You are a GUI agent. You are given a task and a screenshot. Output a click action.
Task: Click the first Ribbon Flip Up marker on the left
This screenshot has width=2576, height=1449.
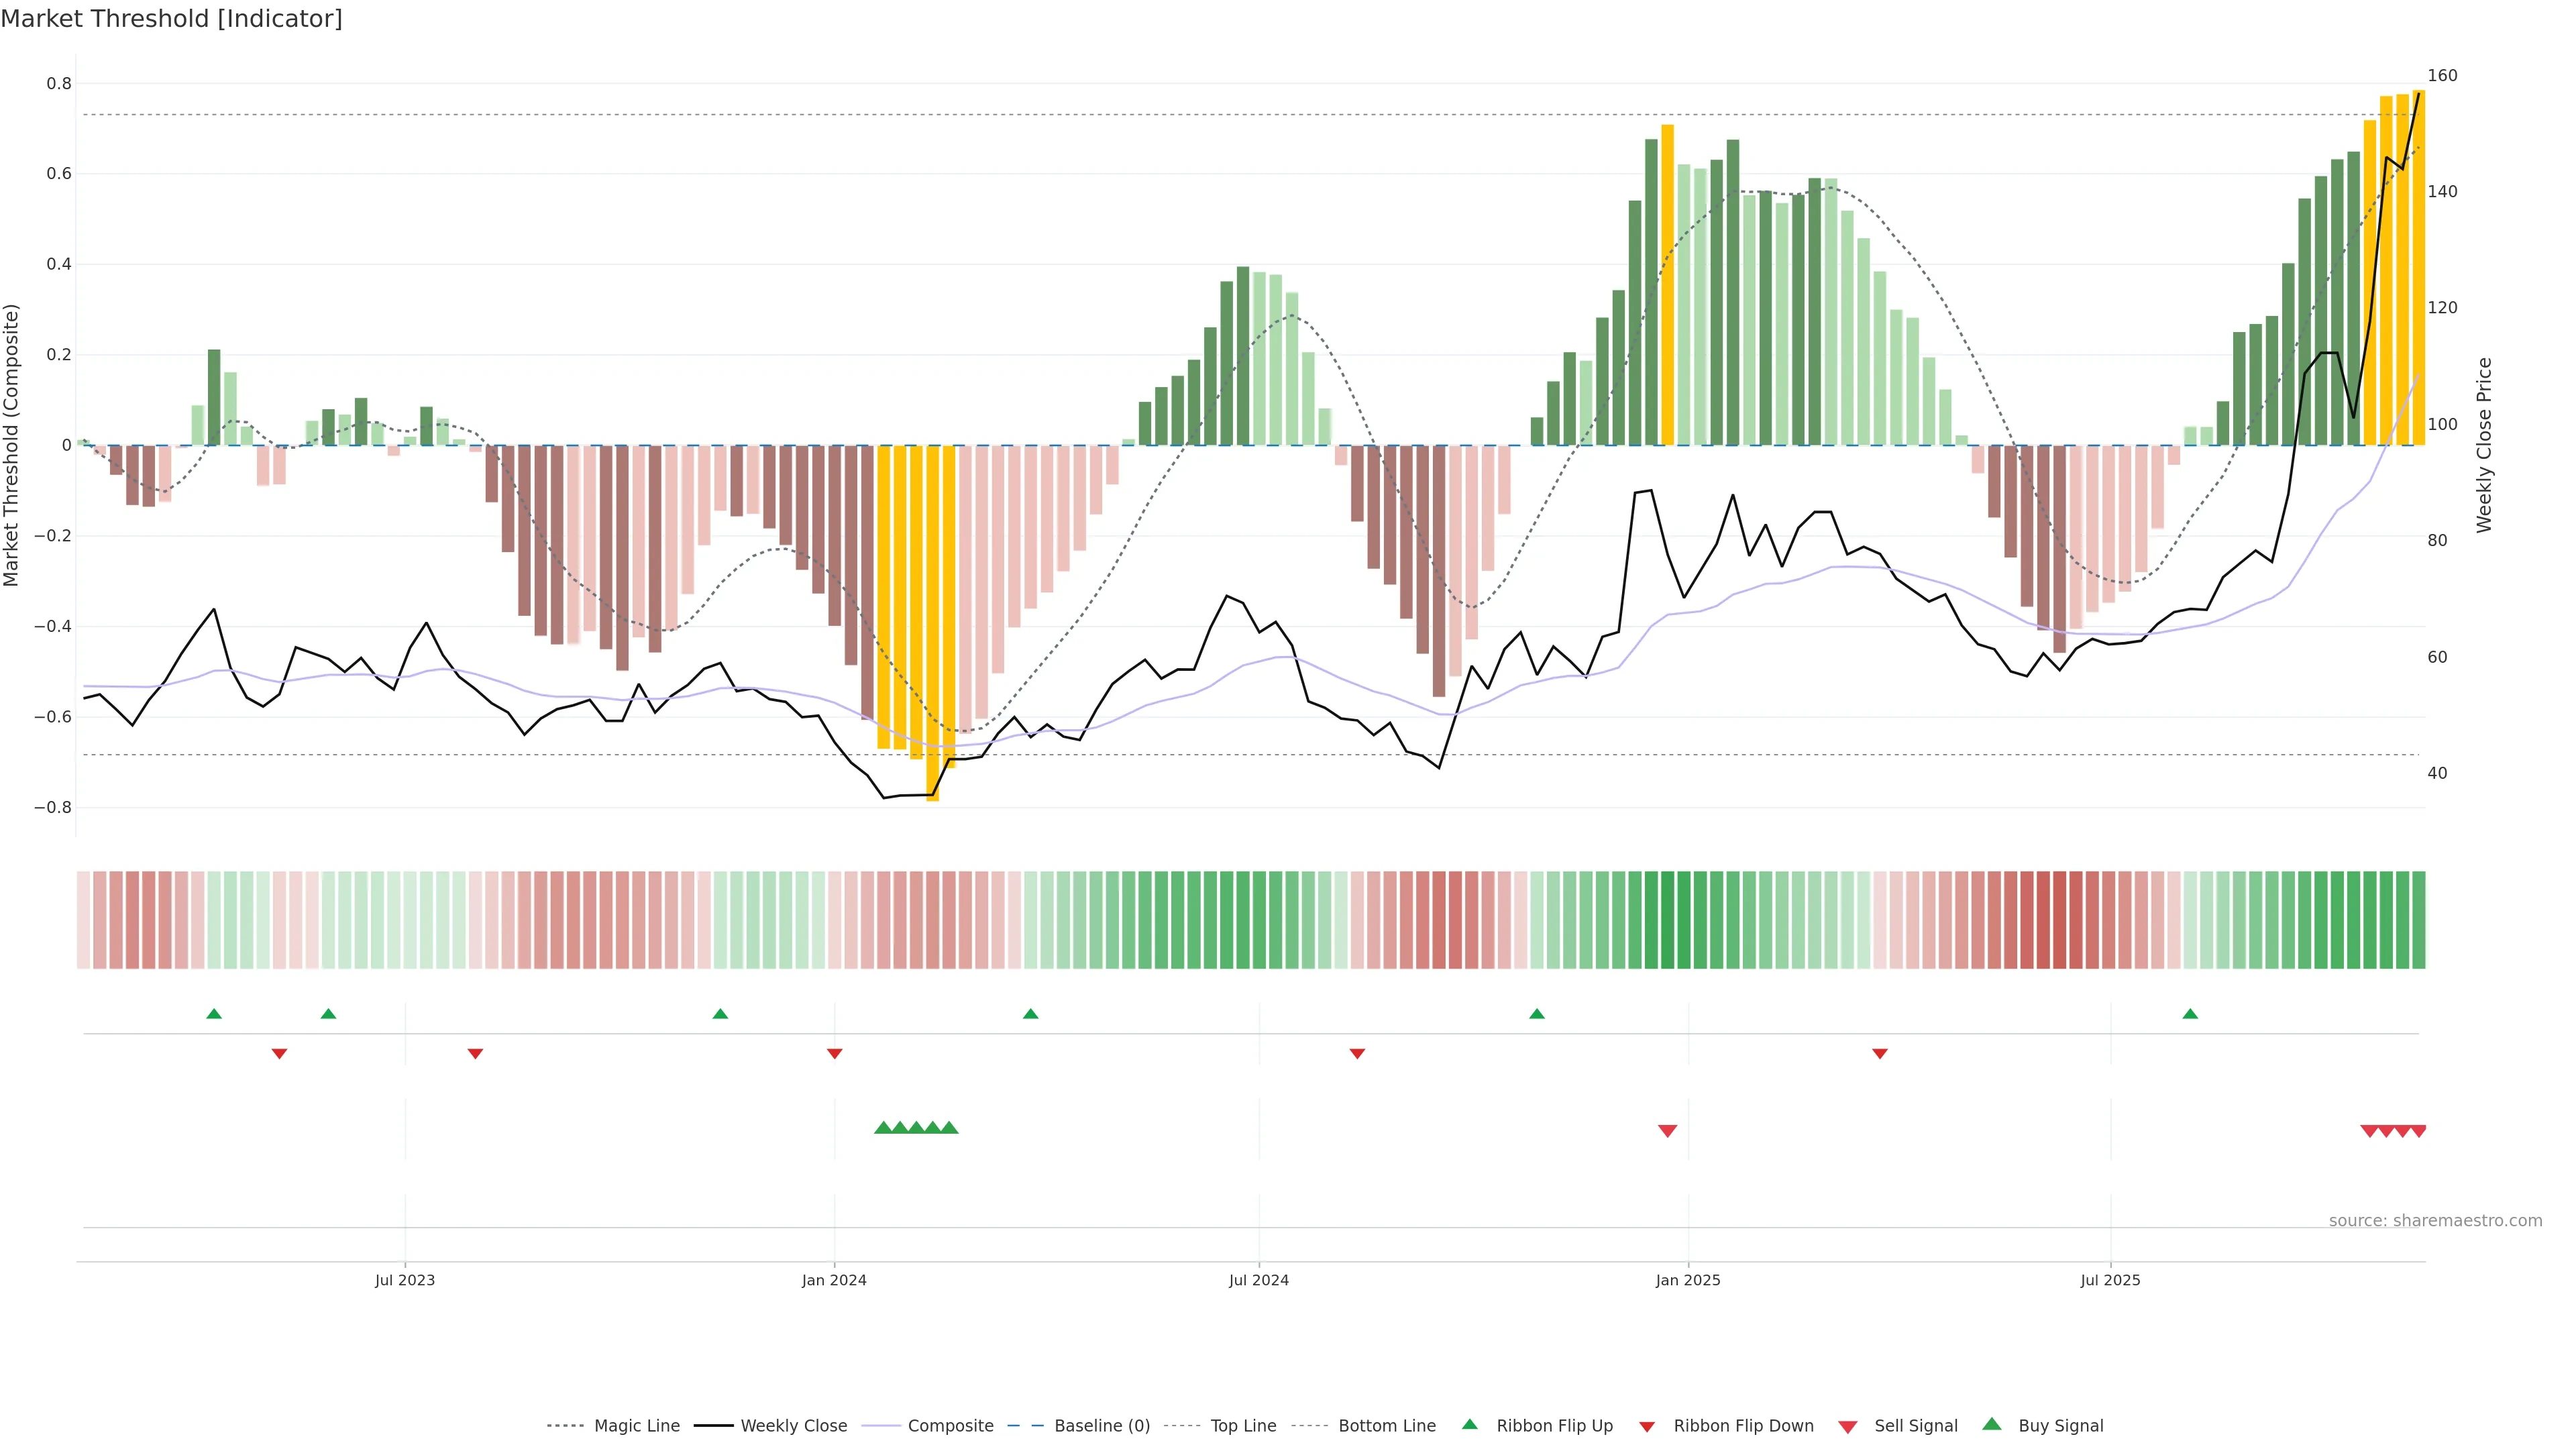[x=213, y=1014]
